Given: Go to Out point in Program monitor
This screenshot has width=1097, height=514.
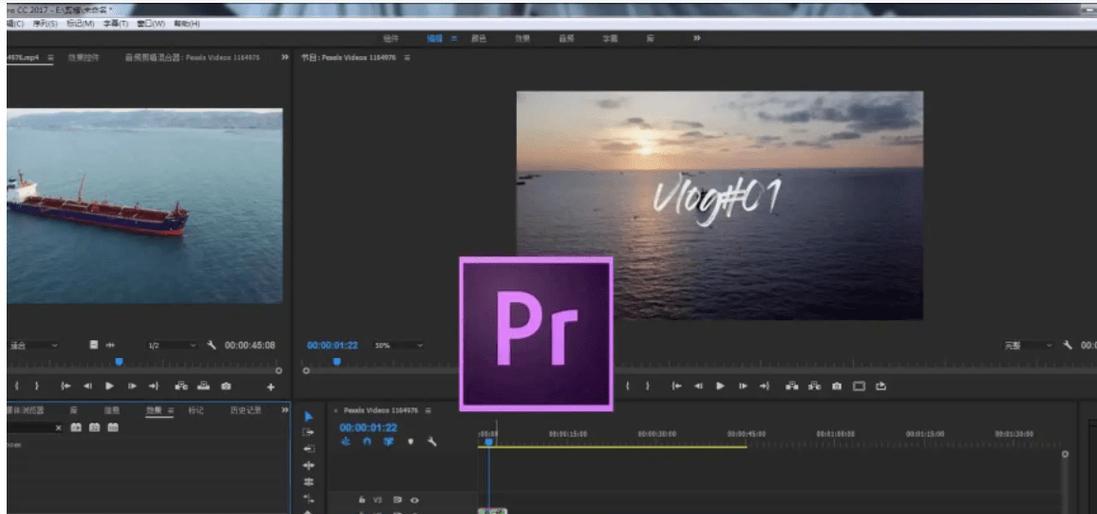Looking at the screenshot, I should [764, 386].
